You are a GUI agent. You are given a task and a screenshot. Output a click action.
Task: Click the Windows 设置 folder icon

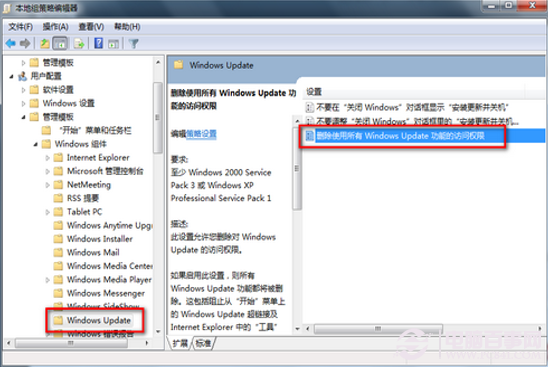click(x=34, y=103)
